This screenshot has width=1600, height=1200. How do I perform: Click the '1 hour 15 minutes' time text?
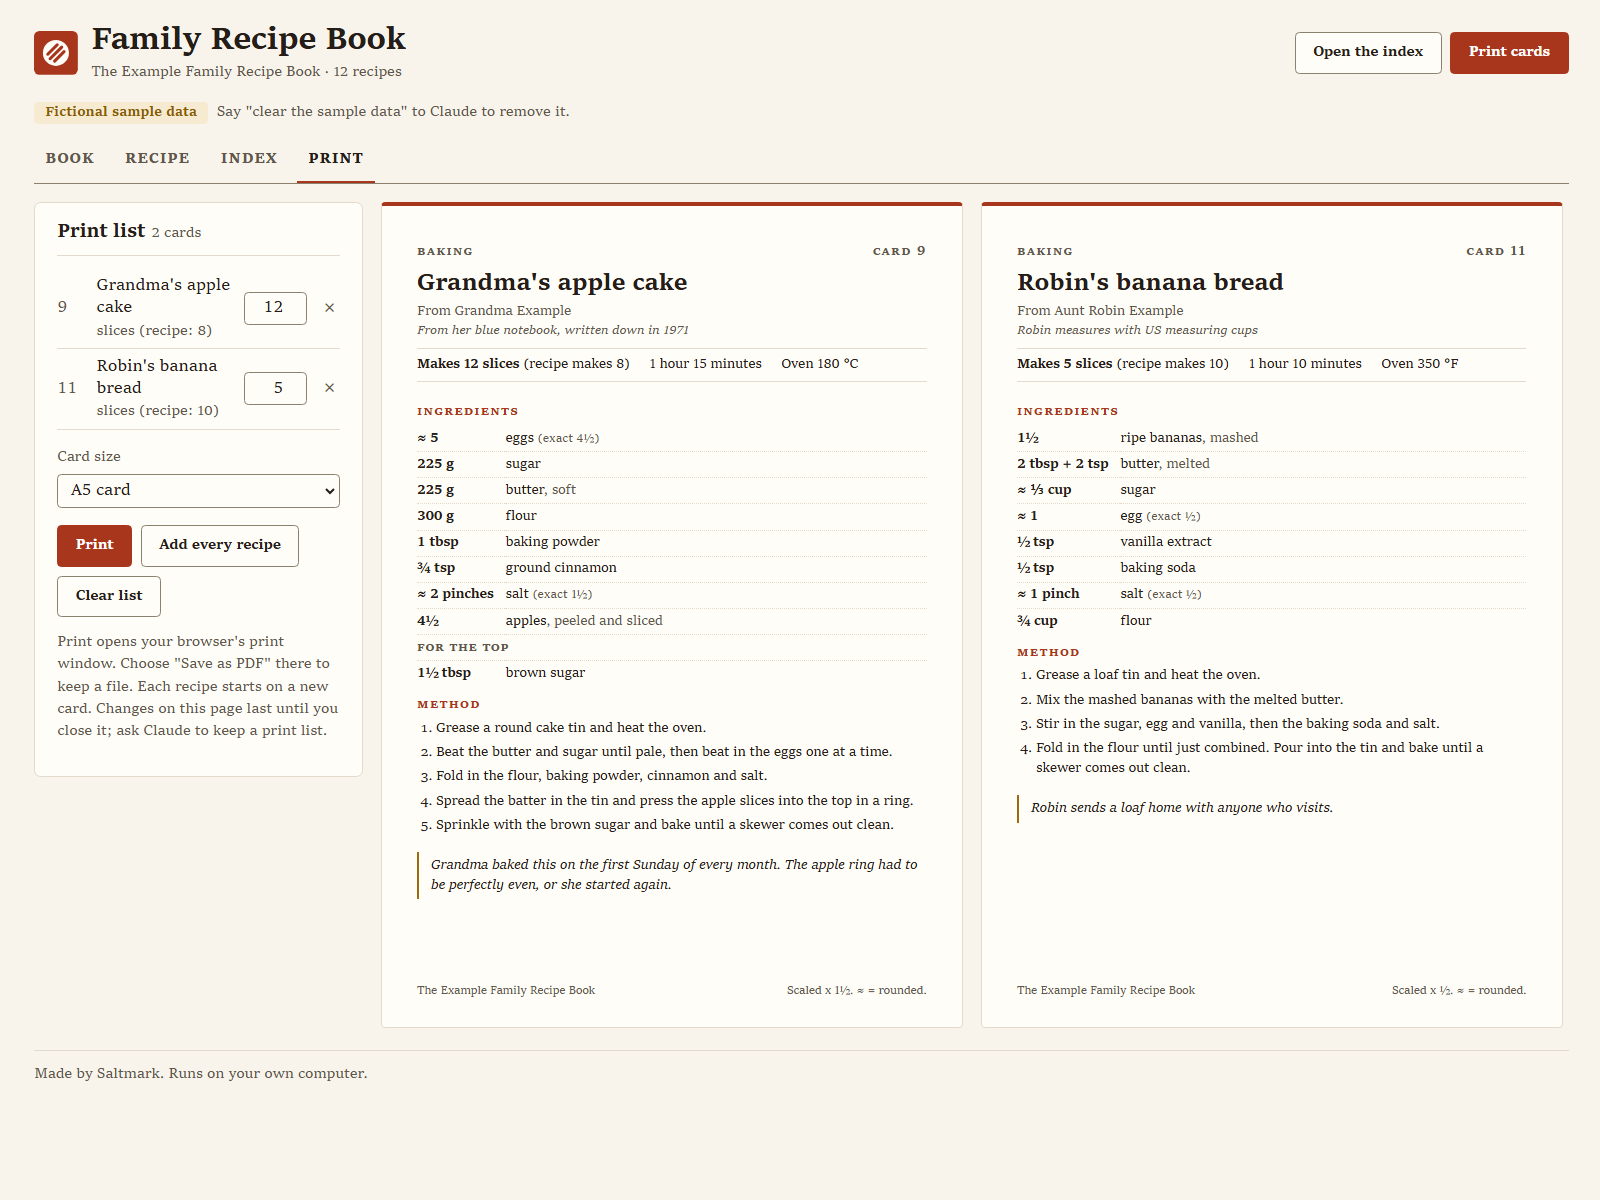(x=705, y=364)
